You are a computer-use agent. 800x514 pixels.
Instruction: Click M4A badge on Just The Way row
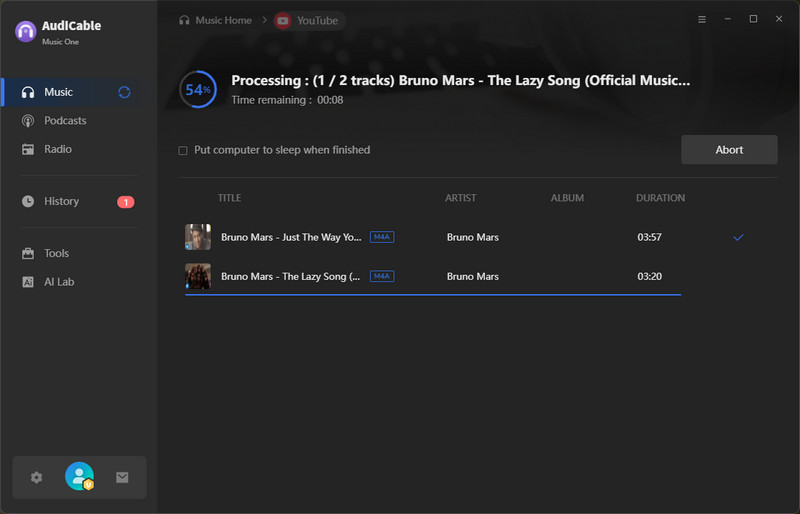point(382,237)
